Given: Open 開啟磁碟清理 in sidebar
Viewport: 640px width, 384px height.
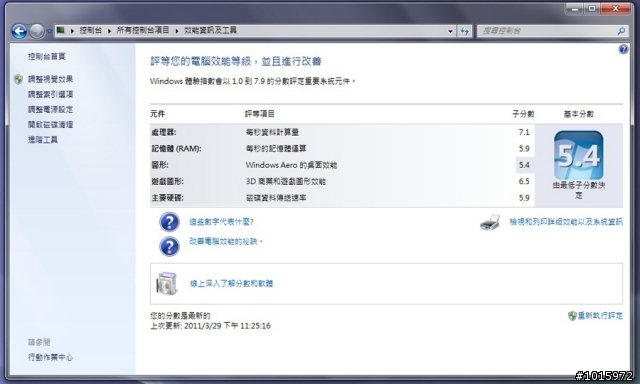Looking at the screenshot, I should 50,124.
